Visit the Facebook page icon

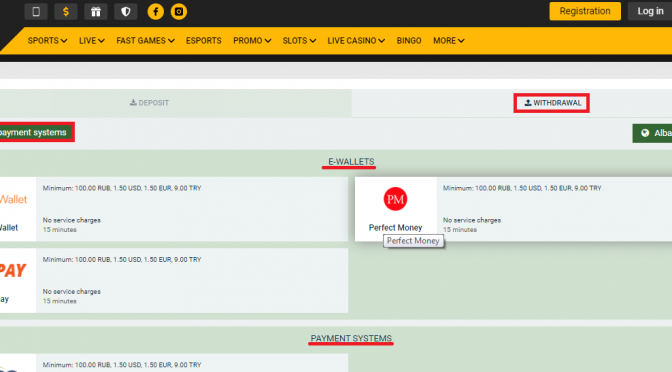click(156, 12)
